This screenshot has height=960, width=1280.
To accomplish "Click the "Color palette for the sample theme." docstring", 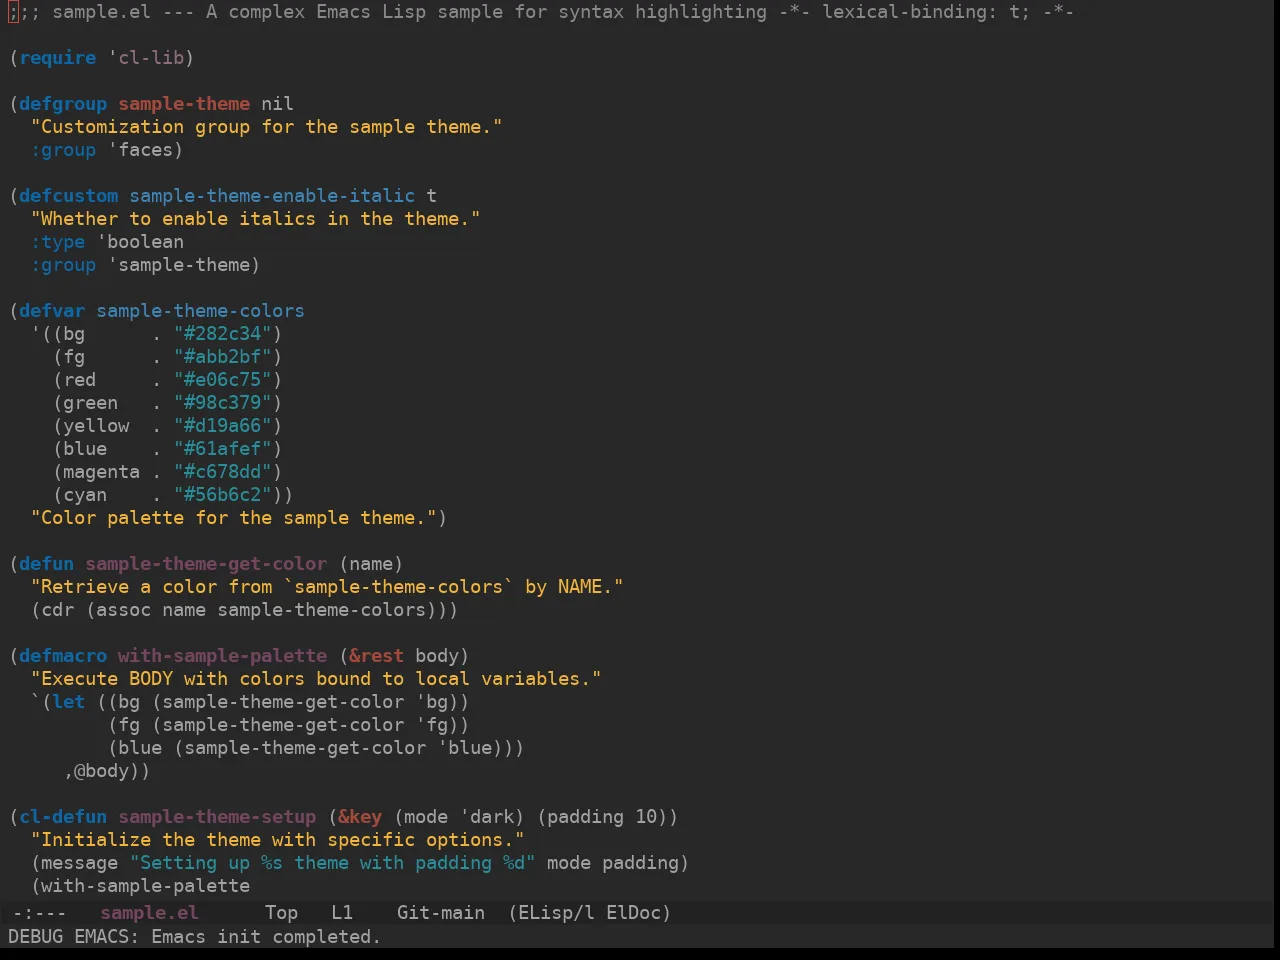I will (234, 517).
